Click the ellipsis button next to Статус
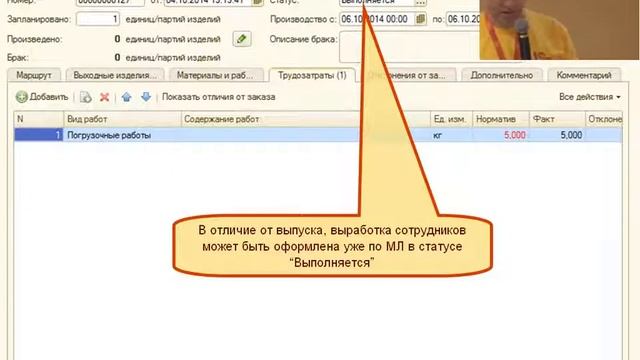This screenshot has height=360, width=640. click(420, 2)
